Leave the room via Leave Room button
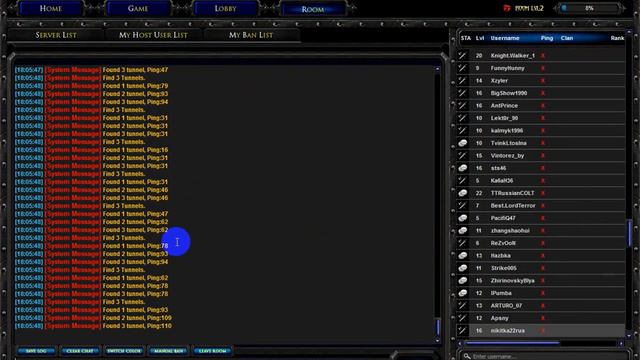This screenshot has width=640, height=360. (x=213, y=351)
